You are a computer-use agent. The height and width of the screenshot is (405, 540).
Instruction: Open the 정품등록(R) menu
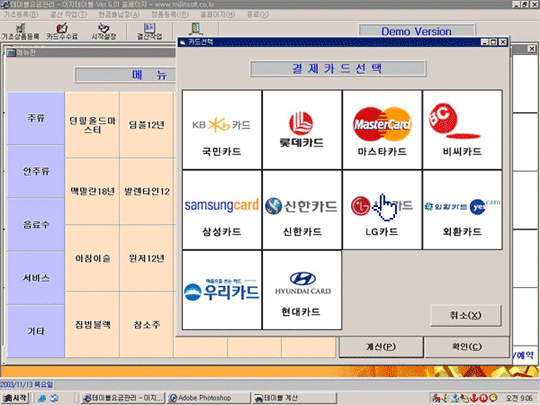[x=170, y=14]
